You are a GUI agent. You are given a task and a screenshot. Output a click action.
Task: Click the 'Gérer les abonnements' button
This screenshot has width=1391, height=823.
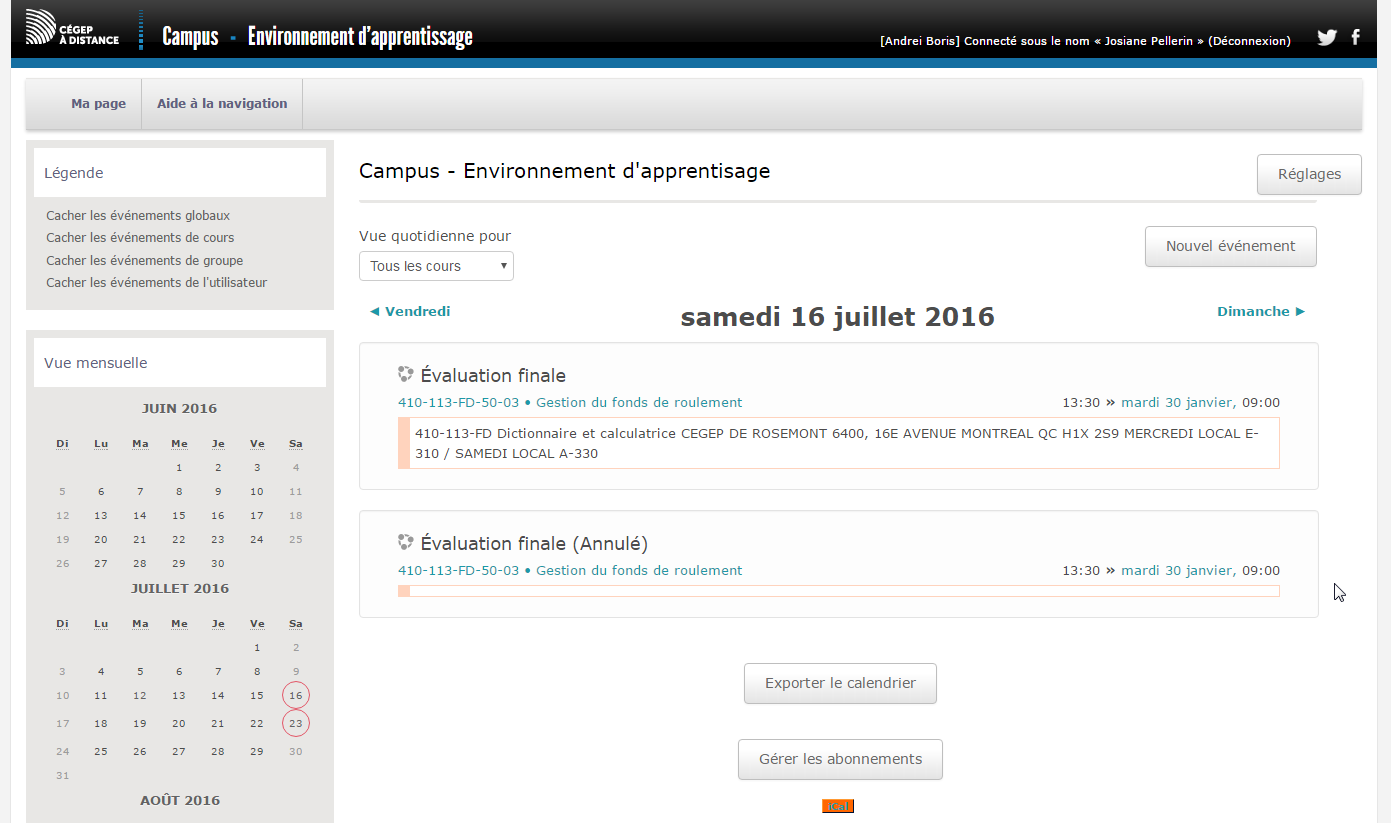(x=840, y=759)
